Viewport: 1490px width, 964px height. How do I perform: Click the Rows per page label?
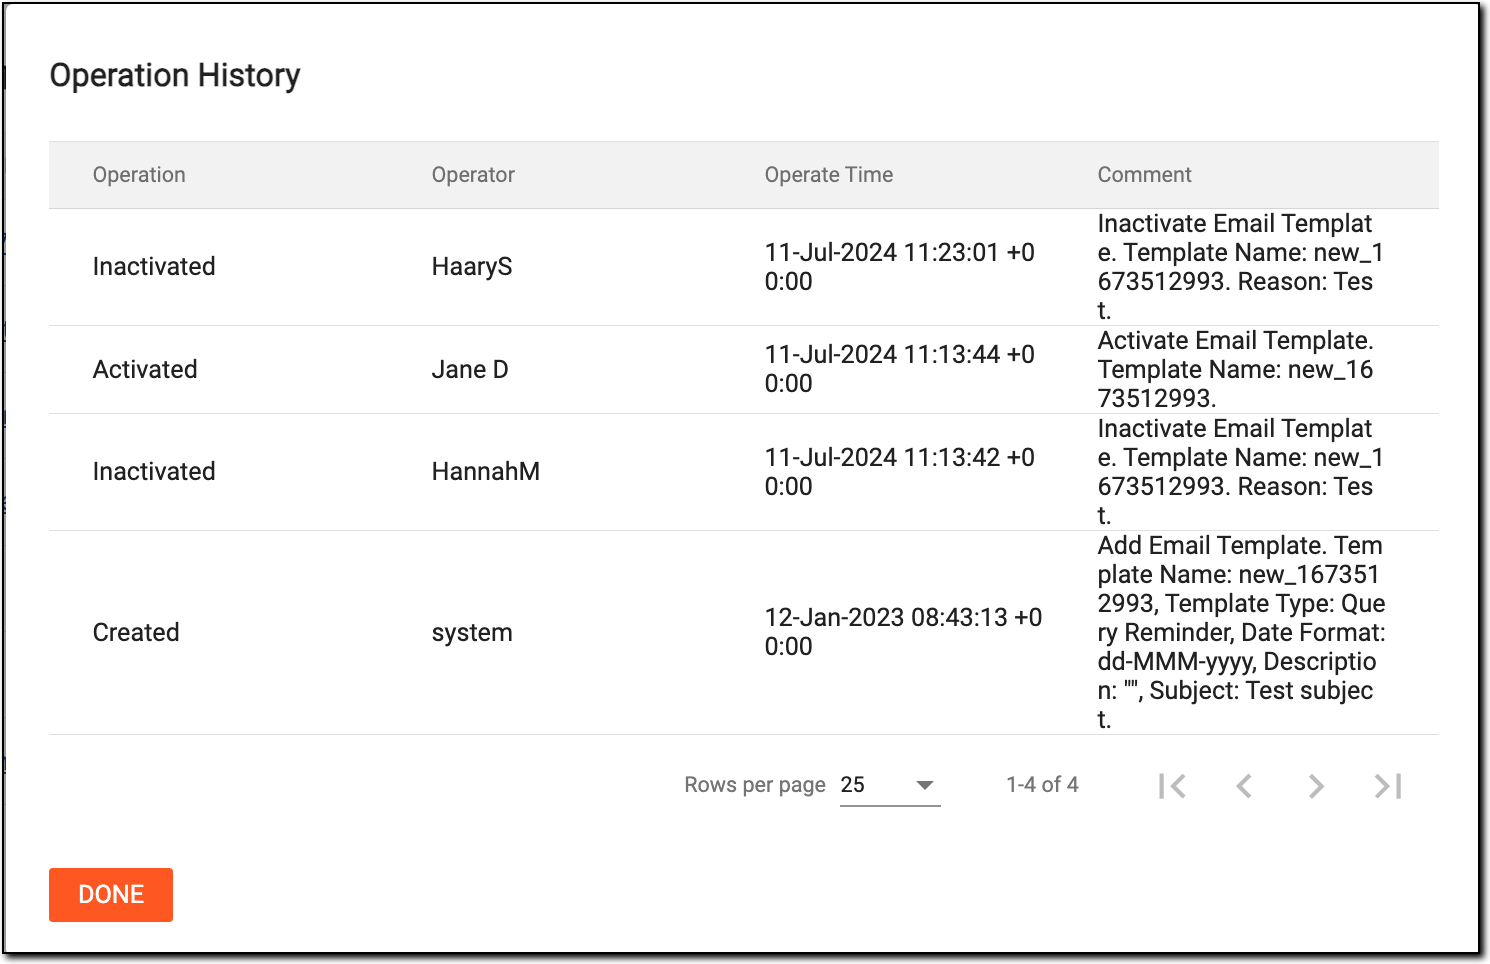pos(755,785)
